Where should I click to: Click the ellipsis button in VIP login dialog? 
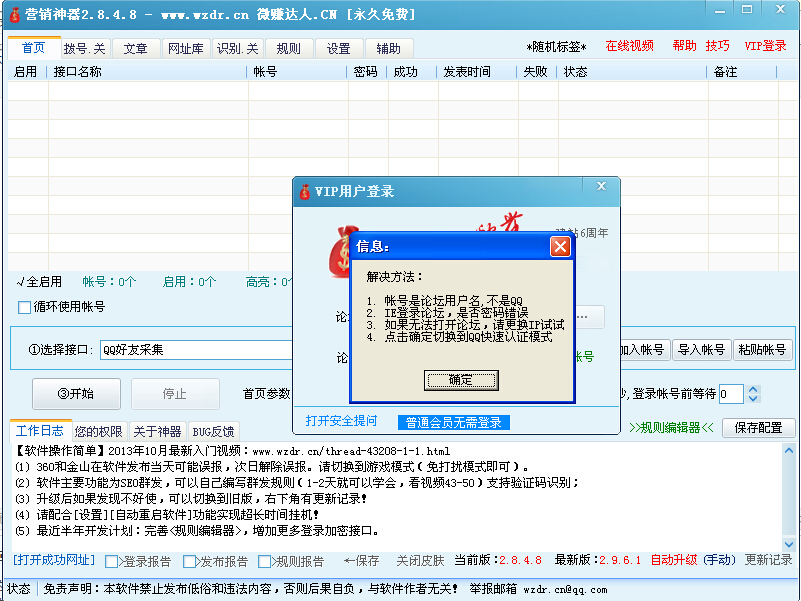pyautogui.click(x=589, y=316)
